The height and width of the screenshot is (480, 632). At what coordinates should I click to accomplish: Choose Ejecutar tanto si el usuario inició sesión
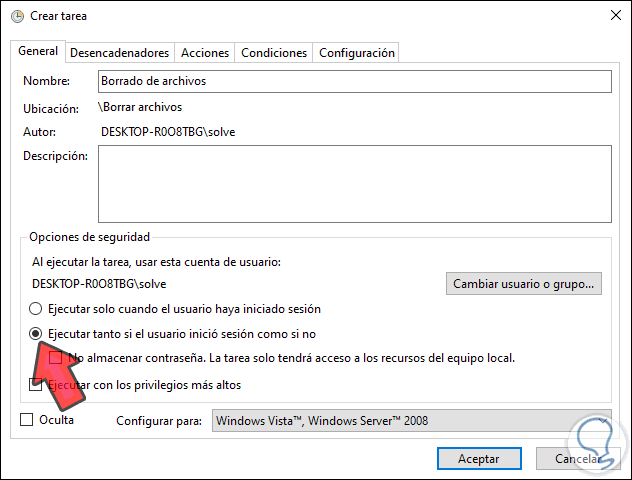tap(37, 333)
